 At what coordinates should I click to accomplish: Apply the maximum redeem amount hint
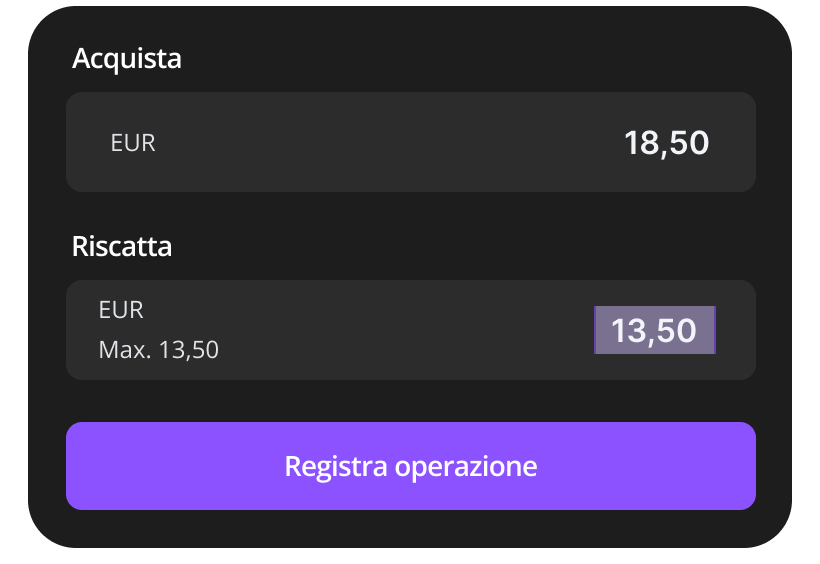click(x=158, y=350)
